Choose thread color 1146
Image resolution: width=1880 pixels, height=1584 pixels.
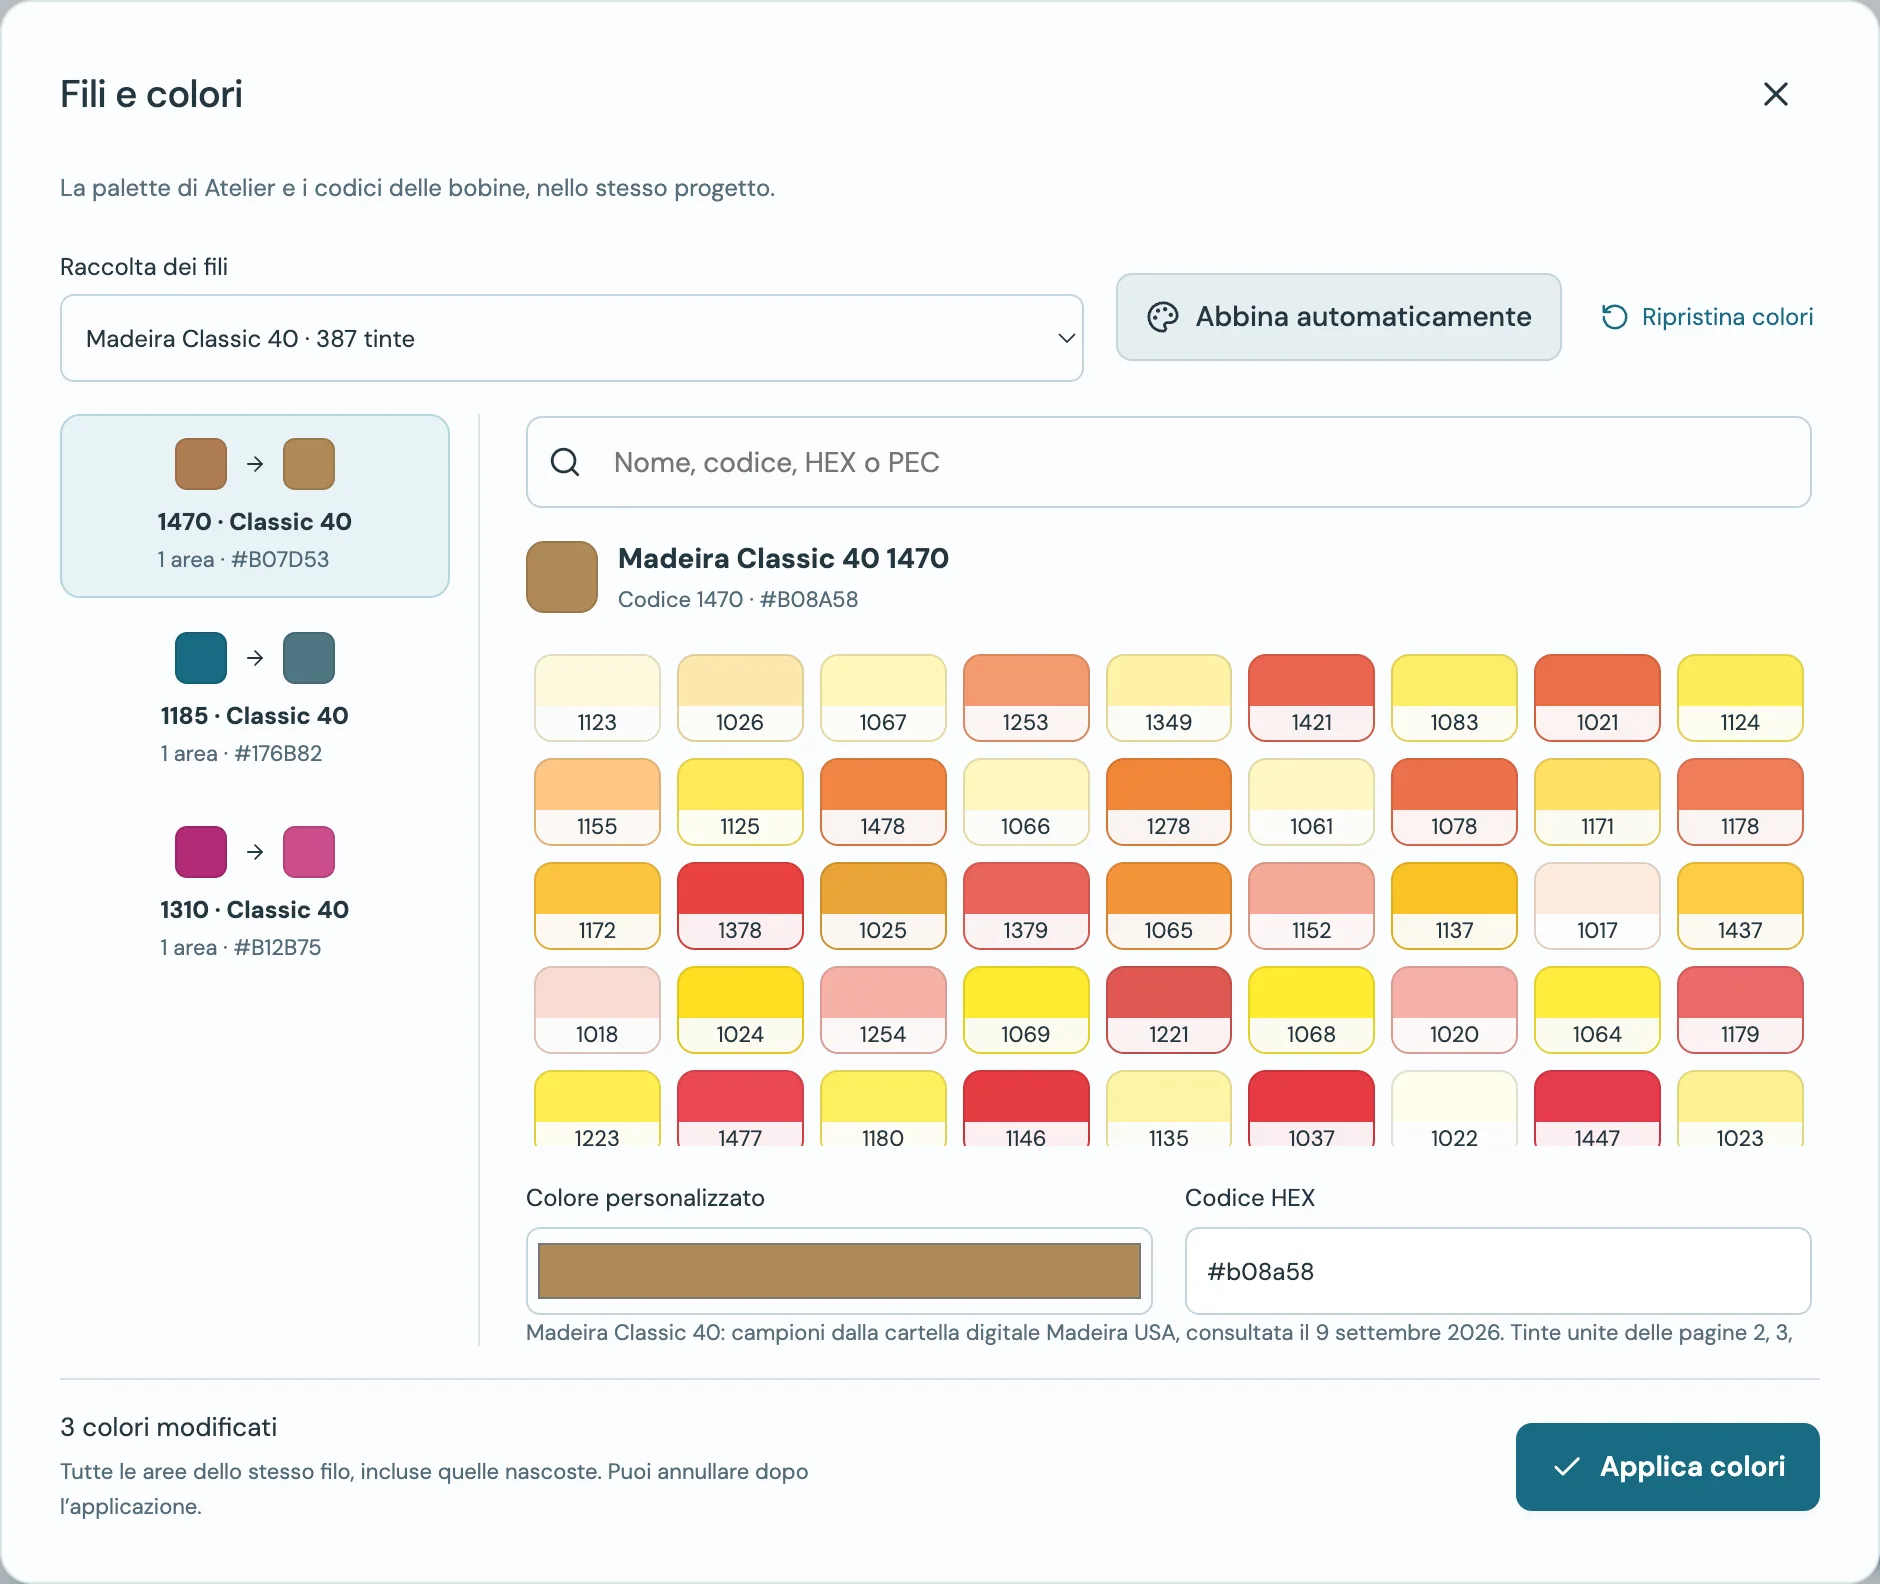[x=1026, y=1109]
